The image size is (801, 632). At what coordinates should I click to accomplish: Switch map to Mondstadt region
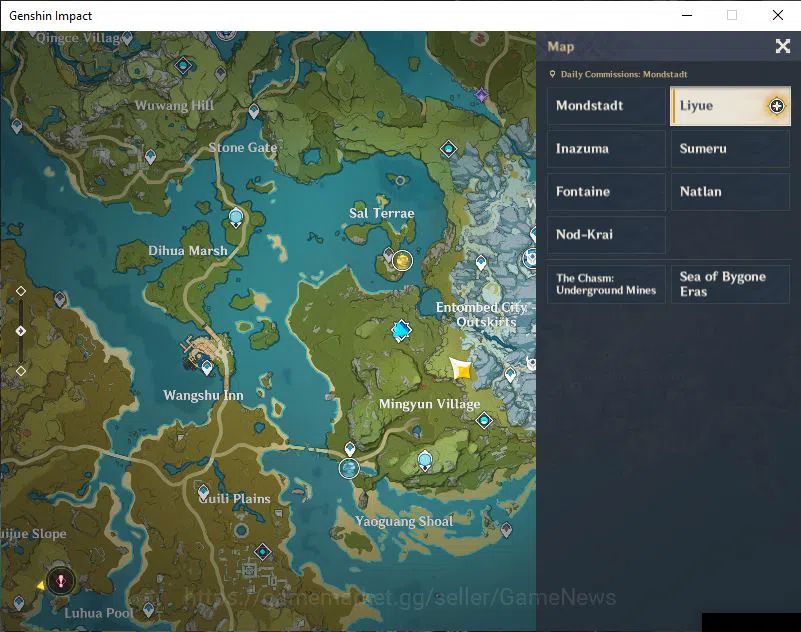[606, 106]
